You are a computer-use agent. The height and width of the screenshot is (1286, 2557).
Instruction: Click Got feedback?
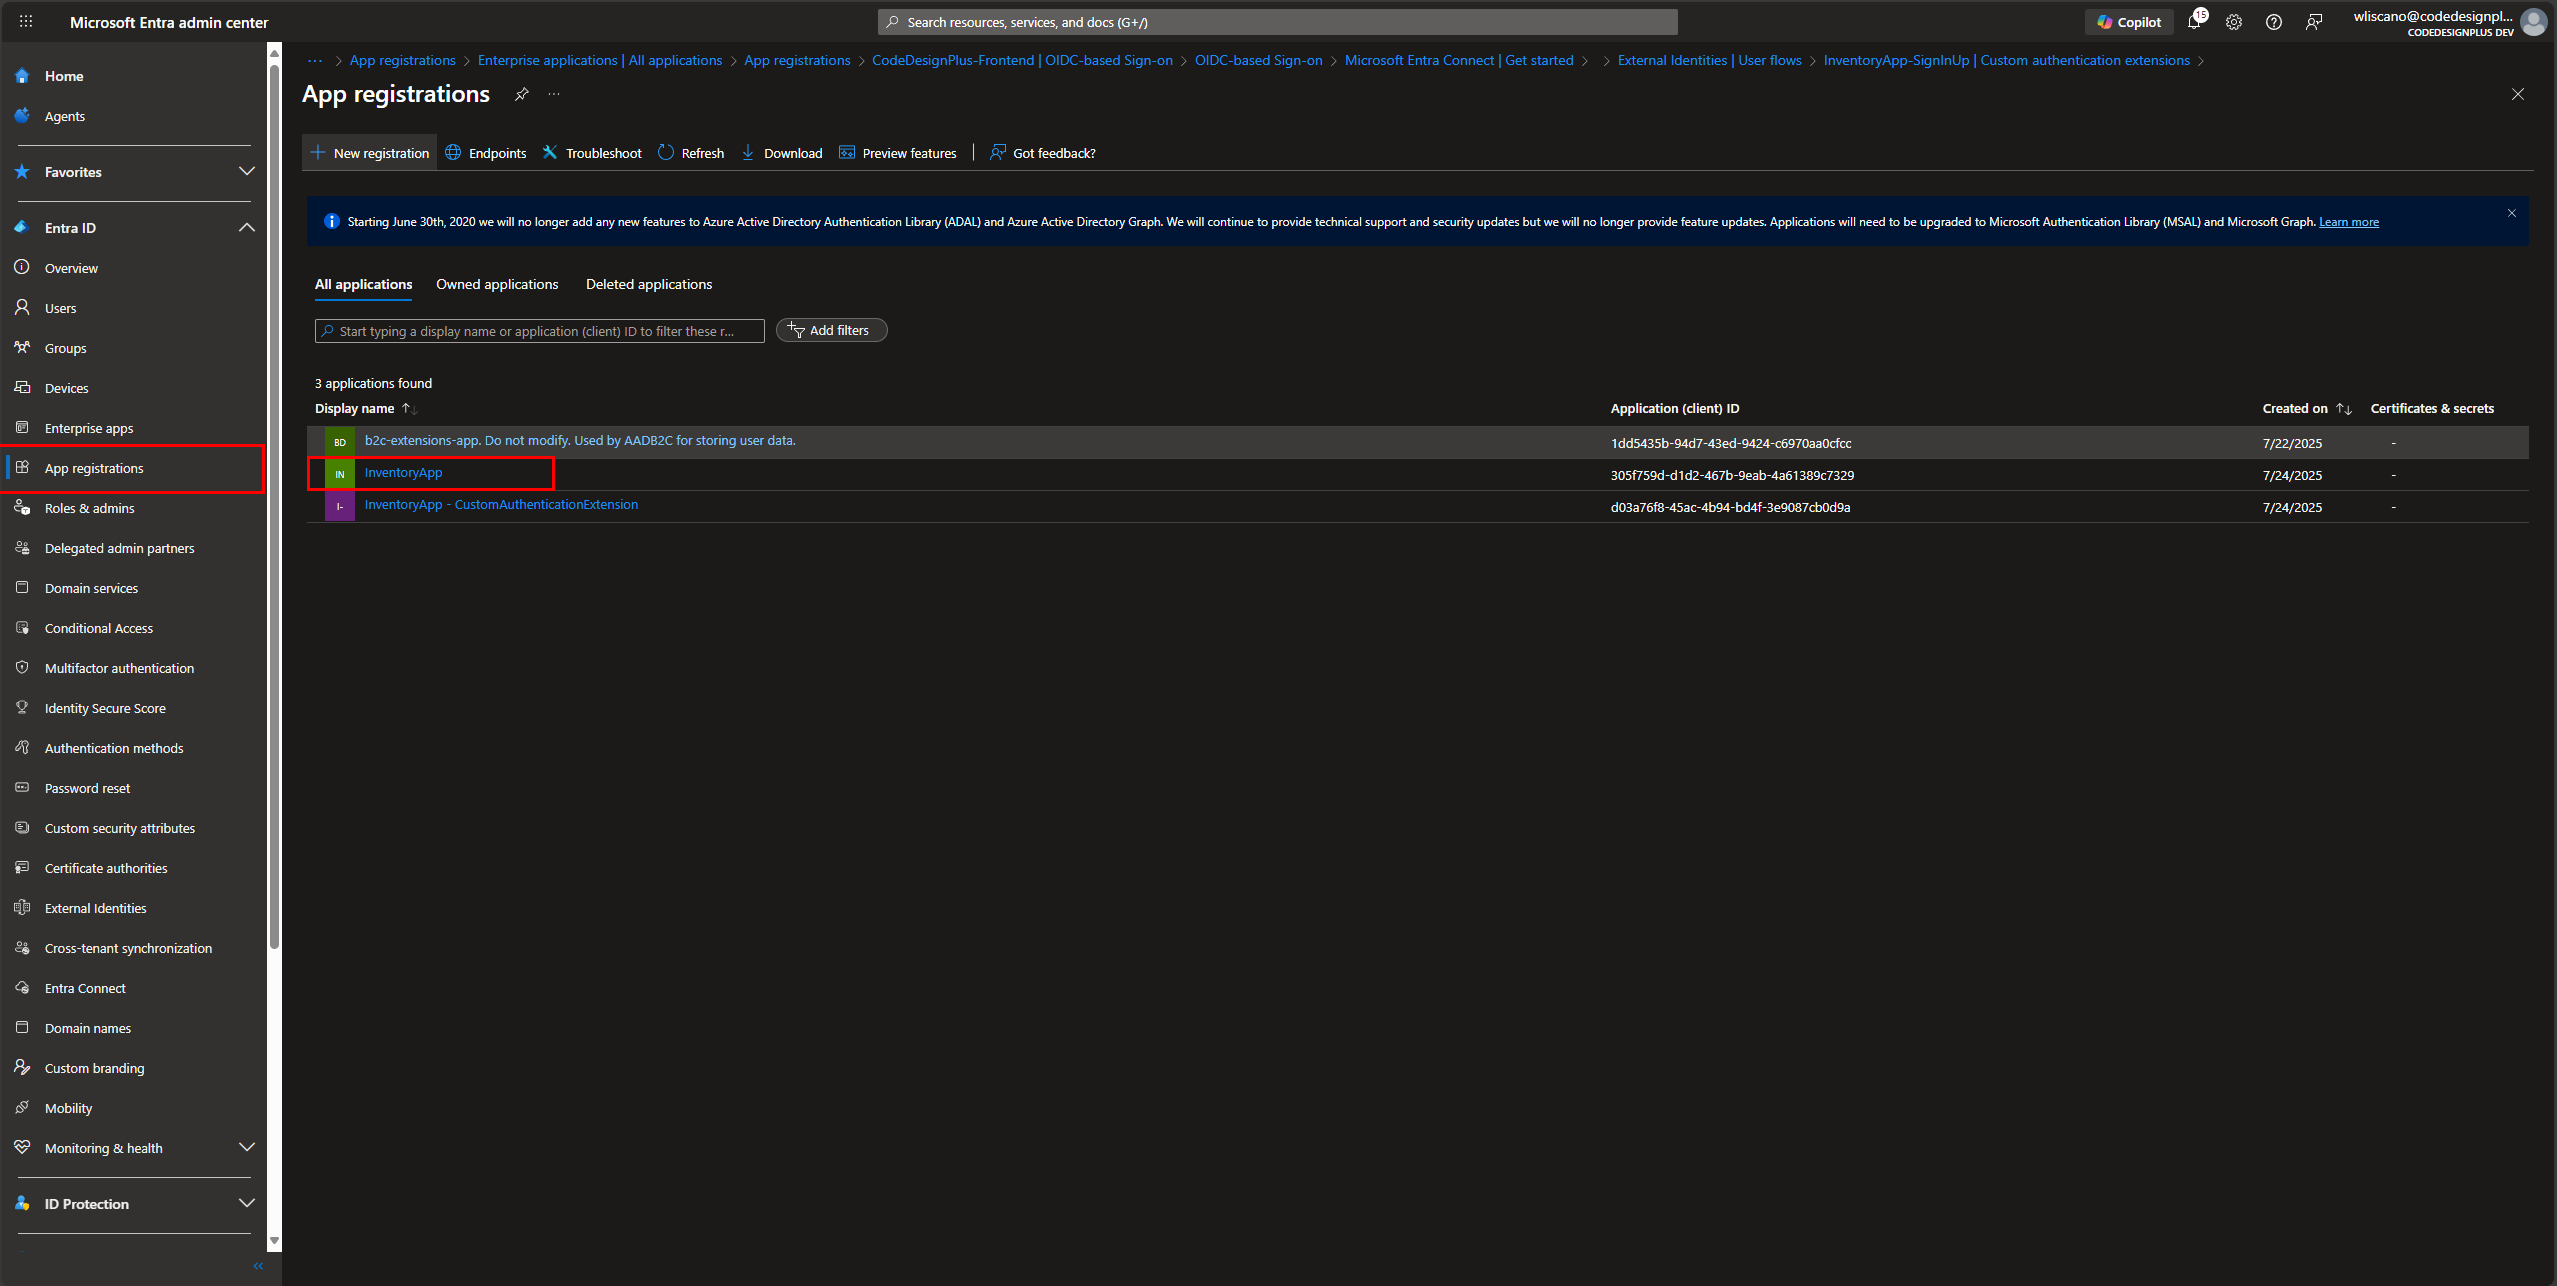click(1043, 153)
